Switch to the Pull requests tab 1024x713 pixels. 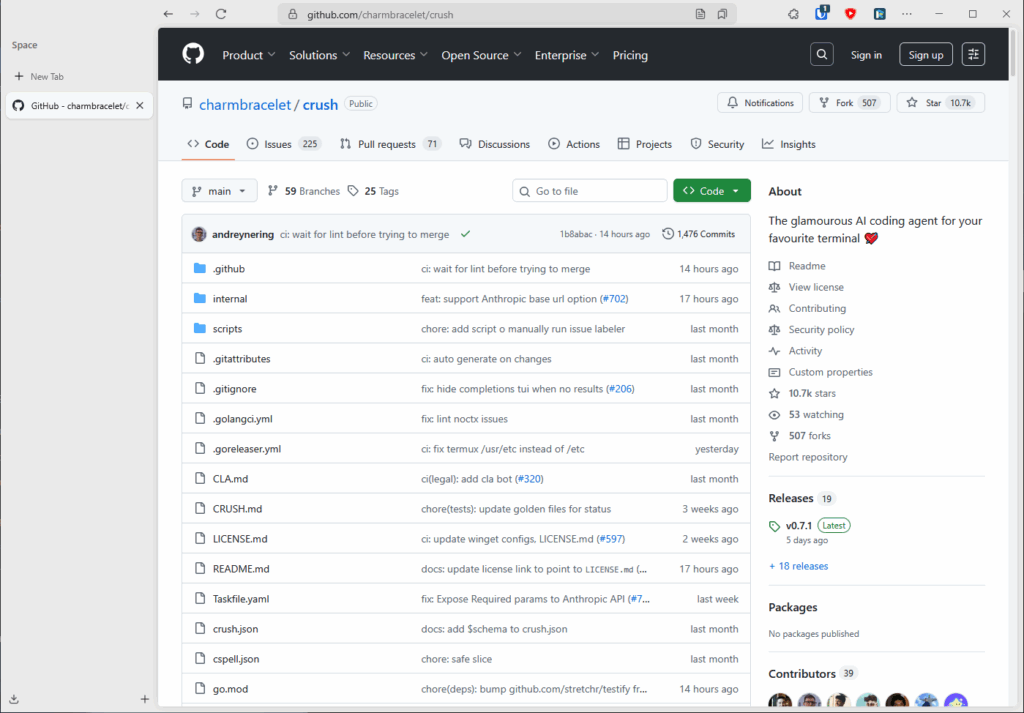coord(390,144)
